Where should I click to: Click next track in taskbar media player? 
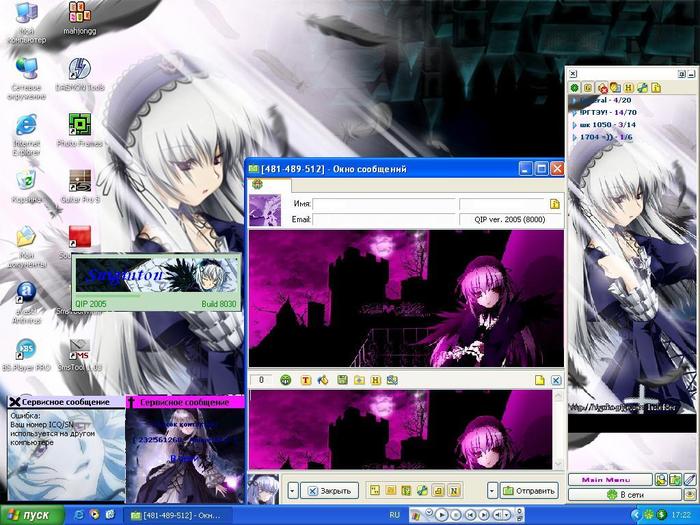pyautogui.click(x=484, y=515)
